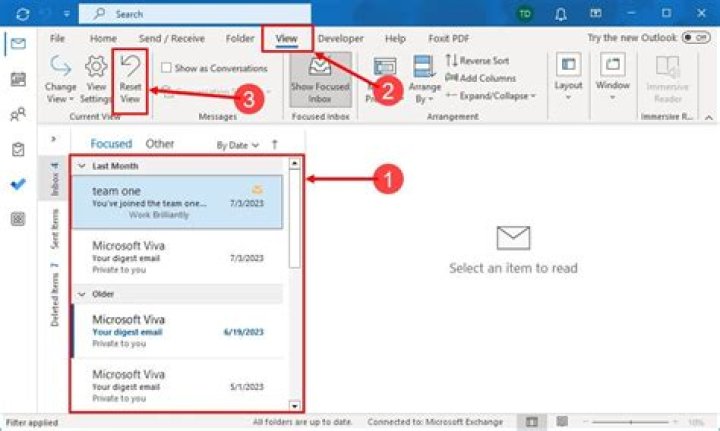Open Mail module in left sidebar

click(x=17, y=44)
